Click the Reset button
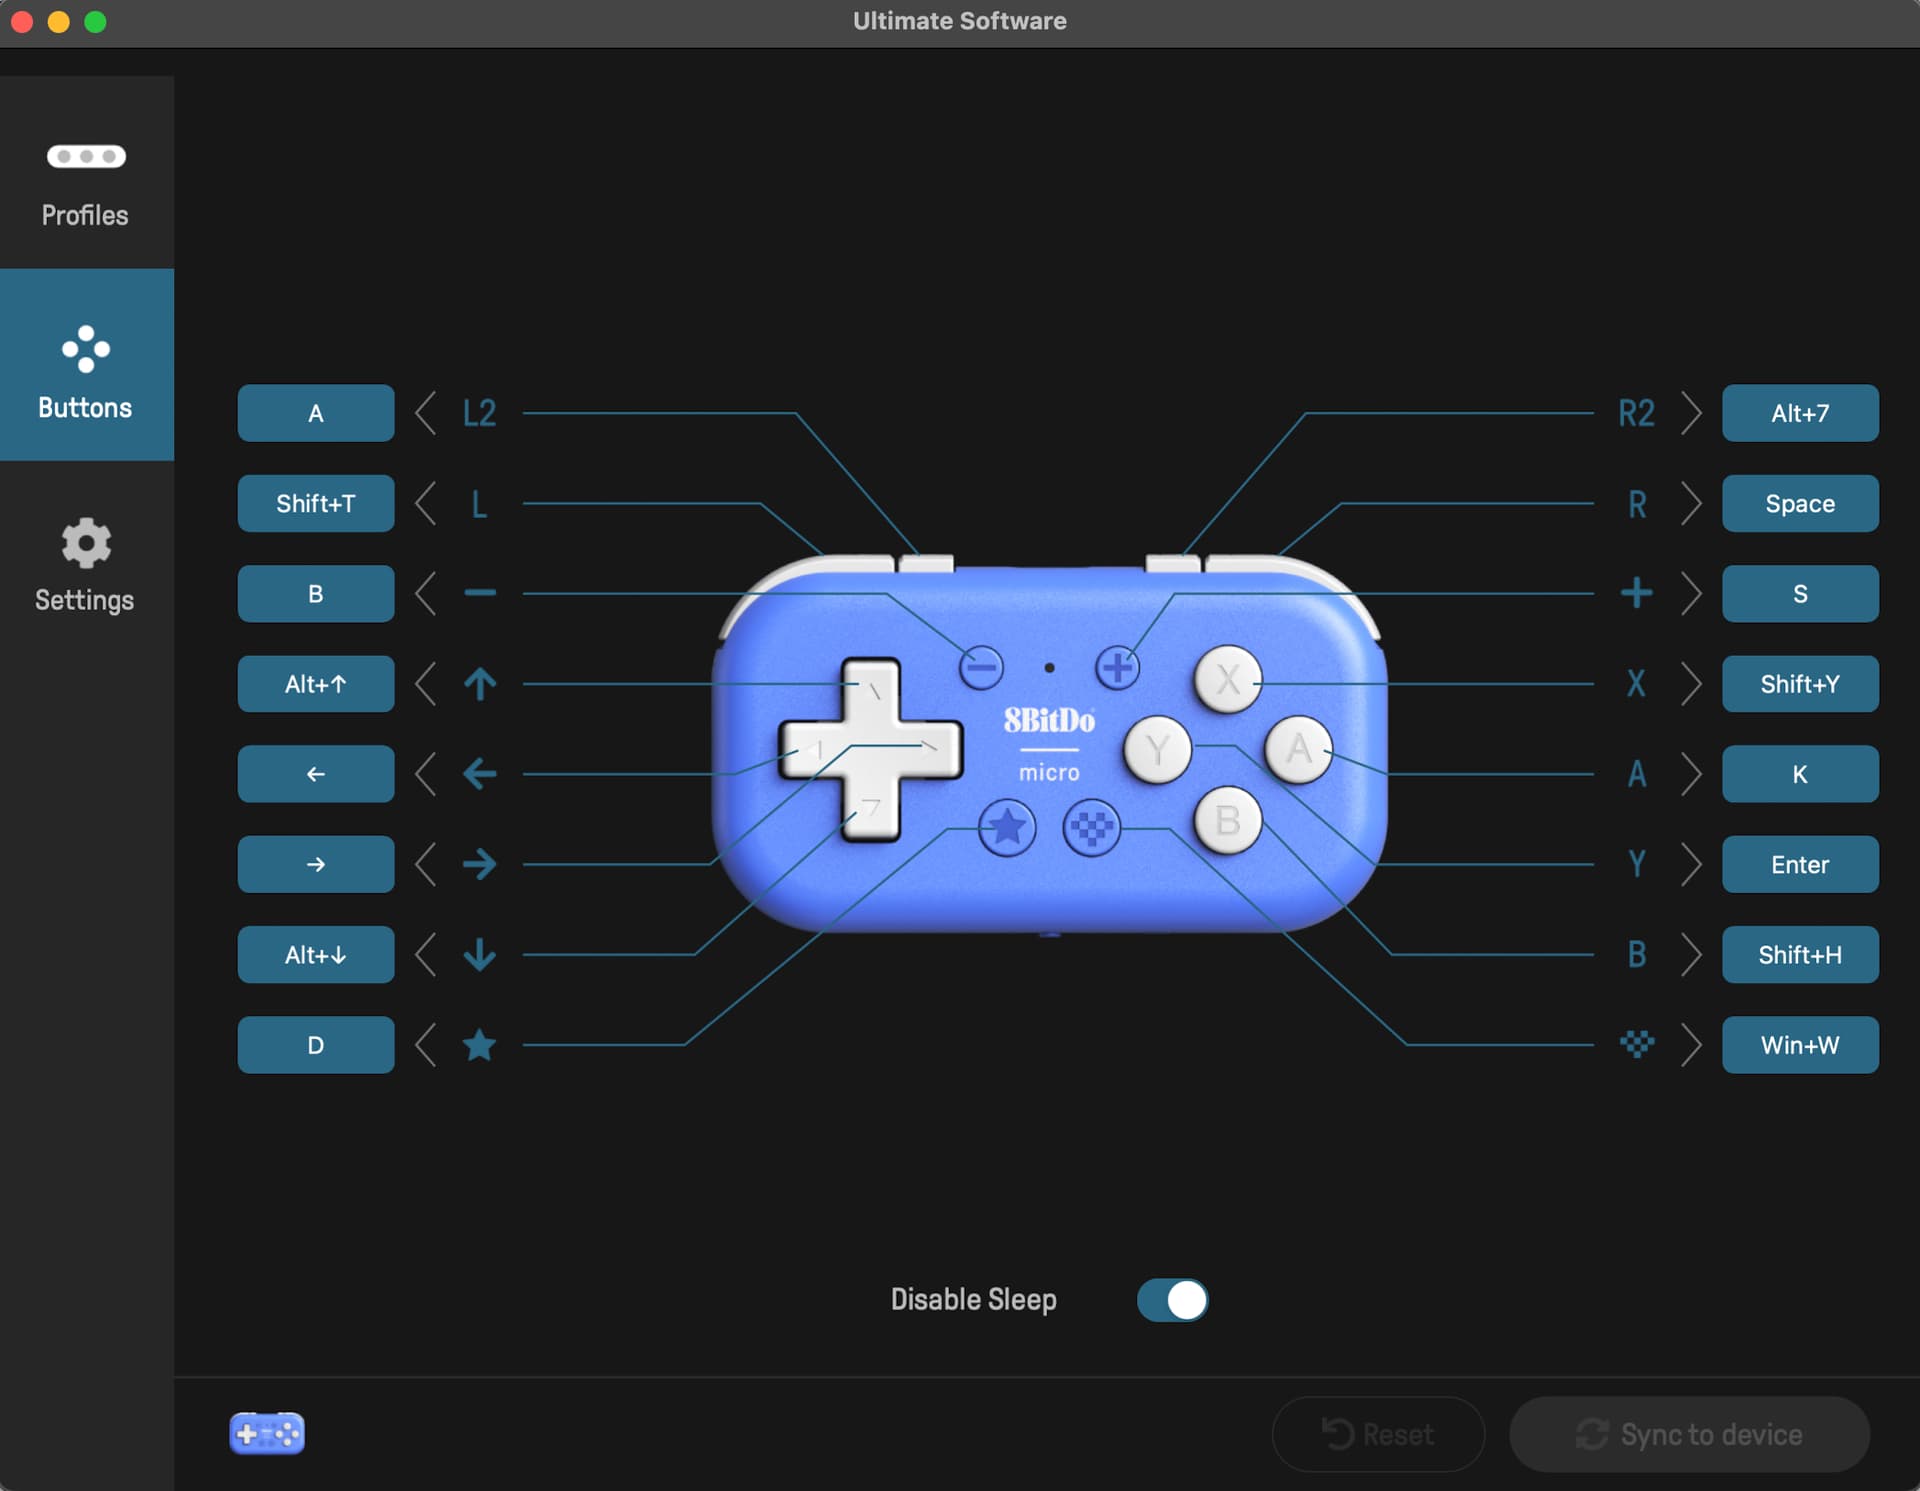 (1378, 1434)
